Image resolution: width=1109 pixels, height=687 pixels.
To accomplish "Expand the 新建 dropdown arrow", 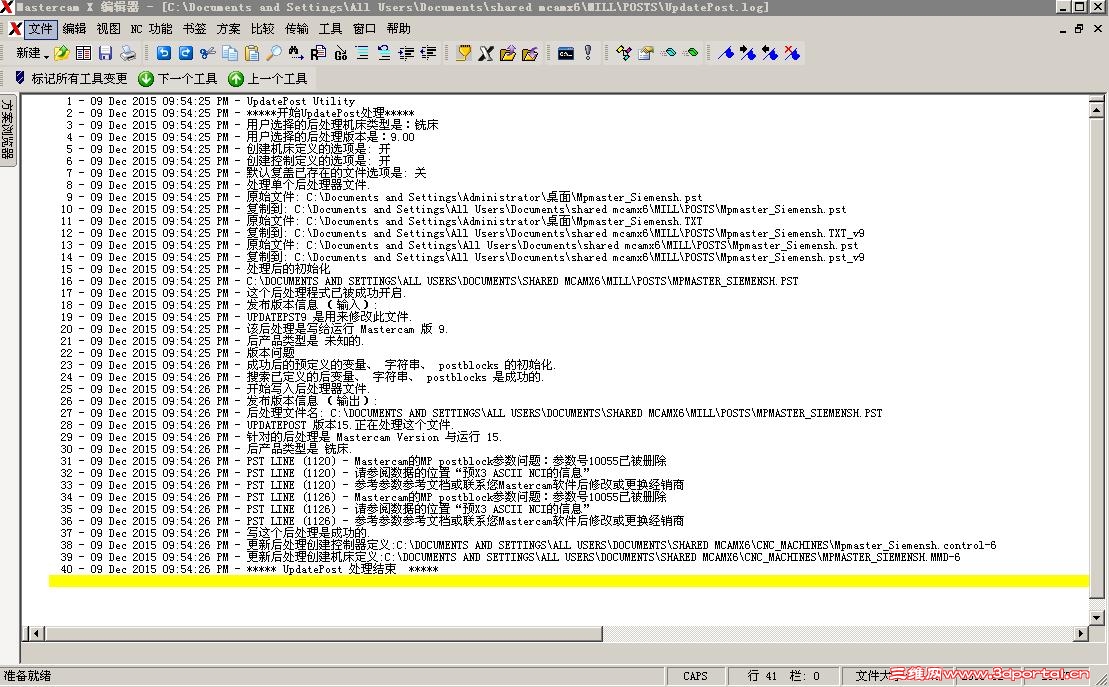I will 46,55.
